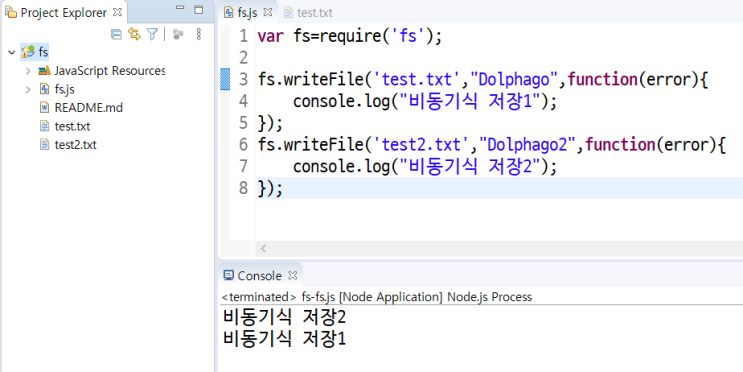Click the README.md file icon
The width and height of the screenshot is (743, 372).
[45, 108]
